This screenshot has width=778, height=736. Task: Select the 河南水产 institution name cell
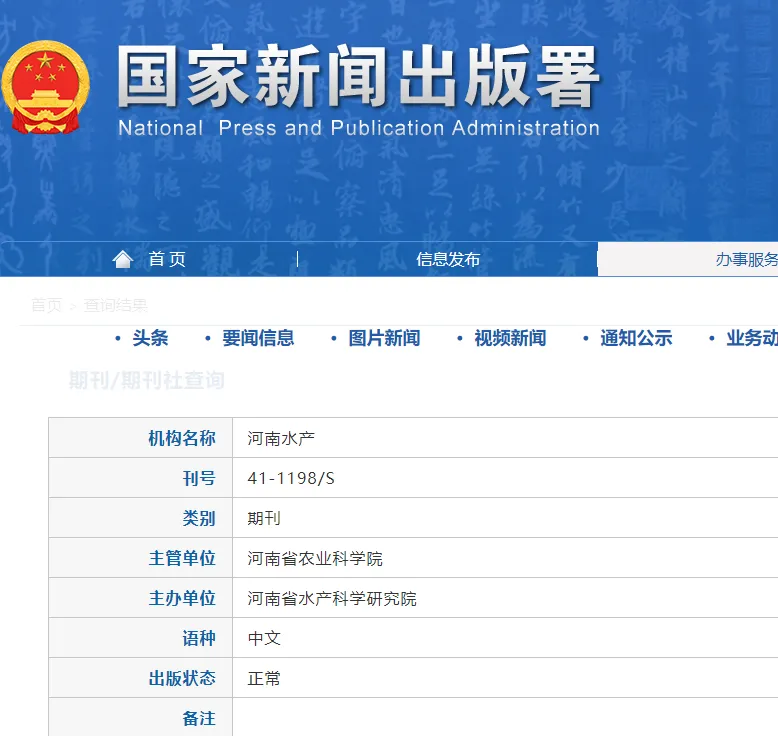coord(281,438)
